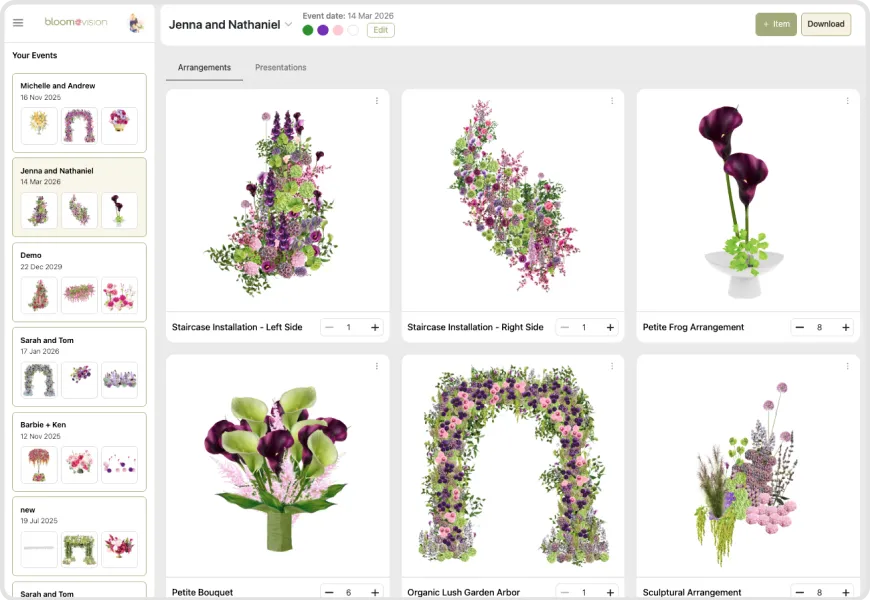Screen dimensions: 870x600
Task: Open the Barbie + Ken event
Action: pyautogui.click(x=79, y=452)
